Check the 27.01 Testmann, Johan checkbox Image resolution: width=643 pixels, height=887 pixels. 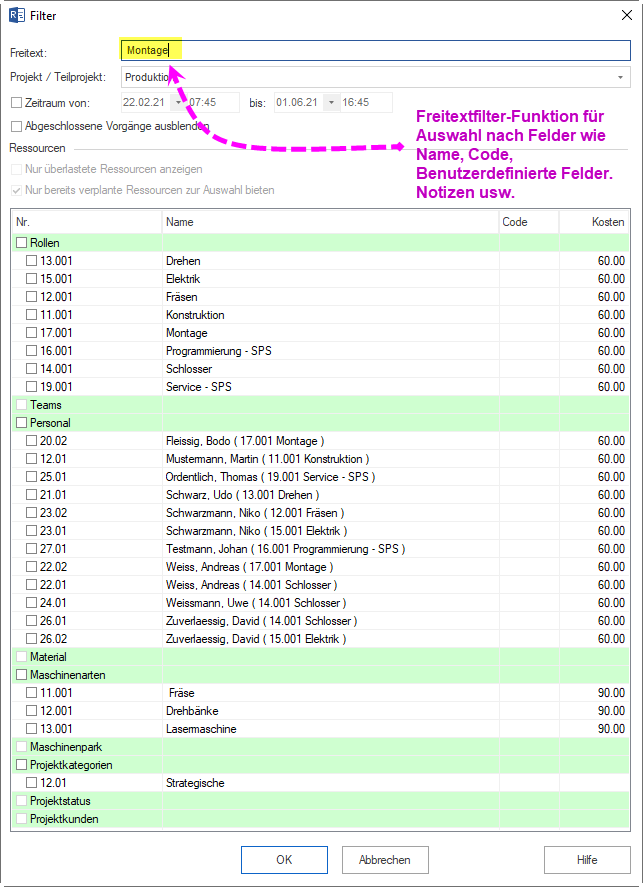[32, 549]
